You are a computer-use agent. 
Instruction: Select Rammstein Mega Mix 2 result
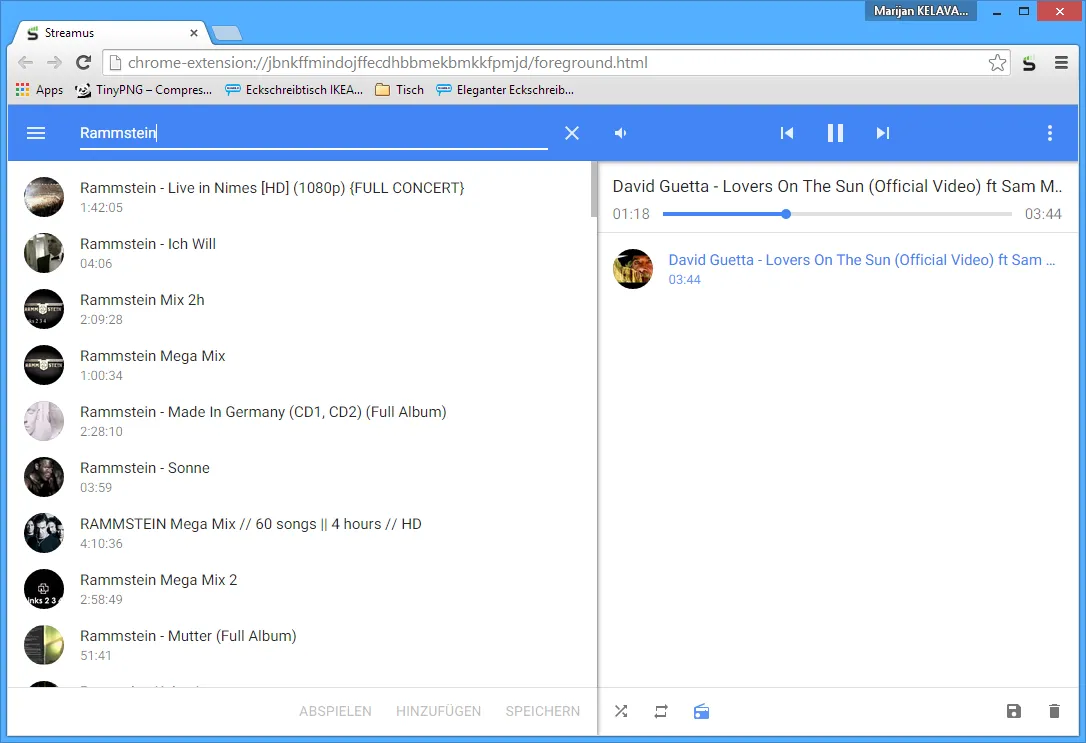[299, 589]
